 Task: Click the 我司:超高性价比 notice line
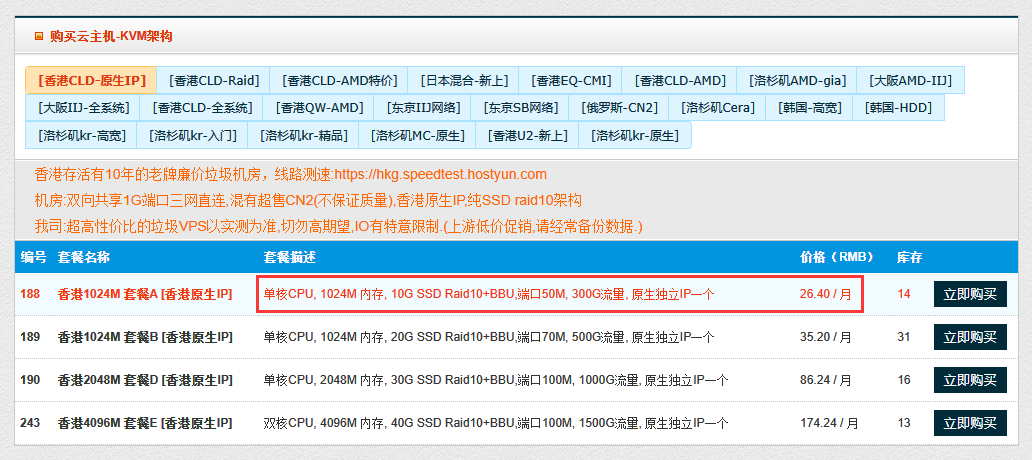[x=338, y=226]
